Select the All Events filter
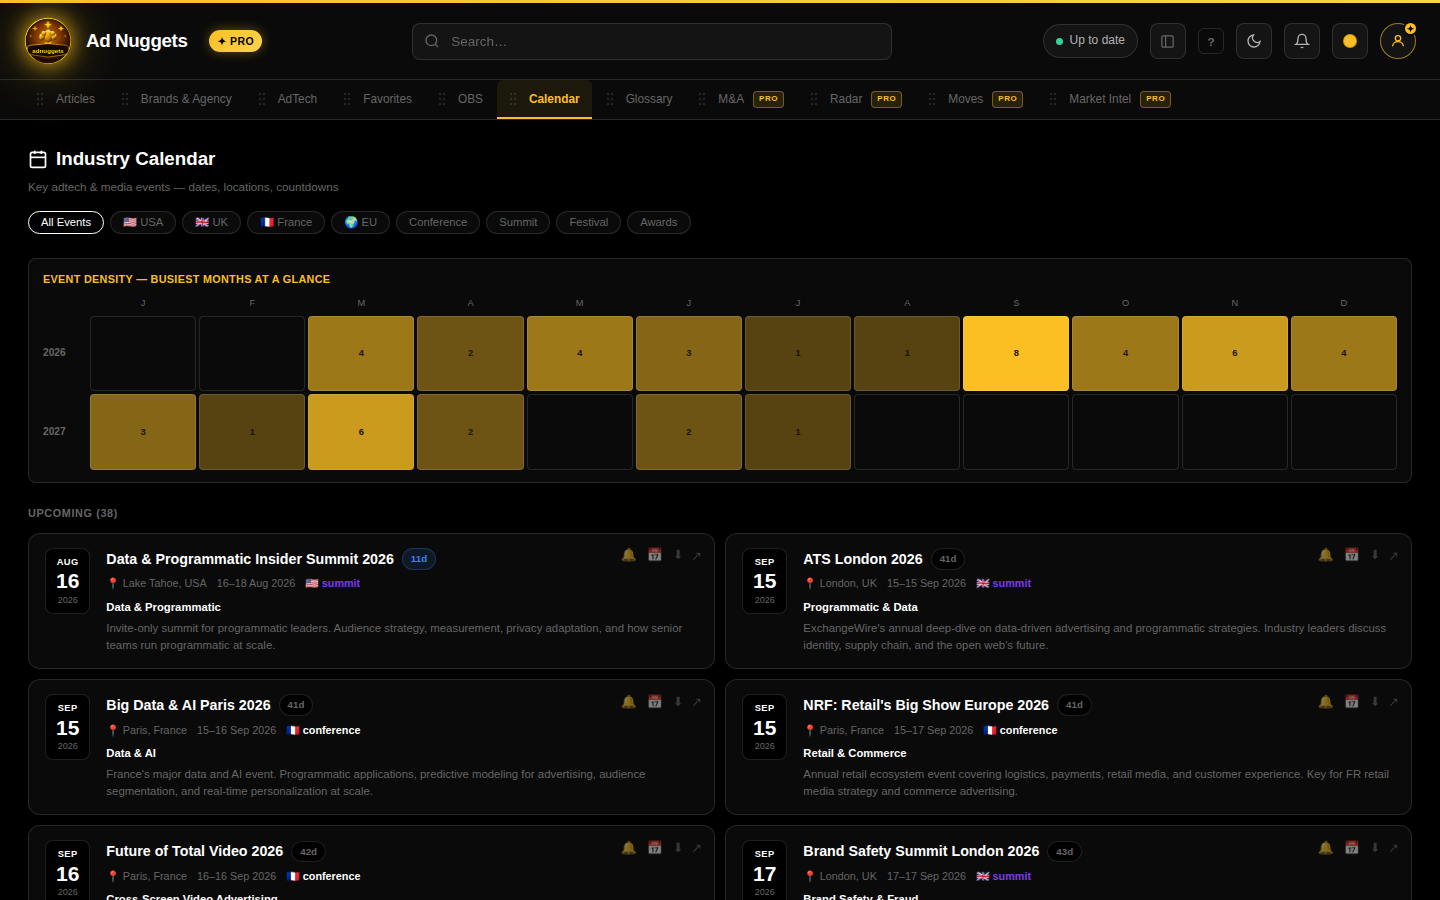Screen dimensions: 1440x900 click(x=66, y=222)
